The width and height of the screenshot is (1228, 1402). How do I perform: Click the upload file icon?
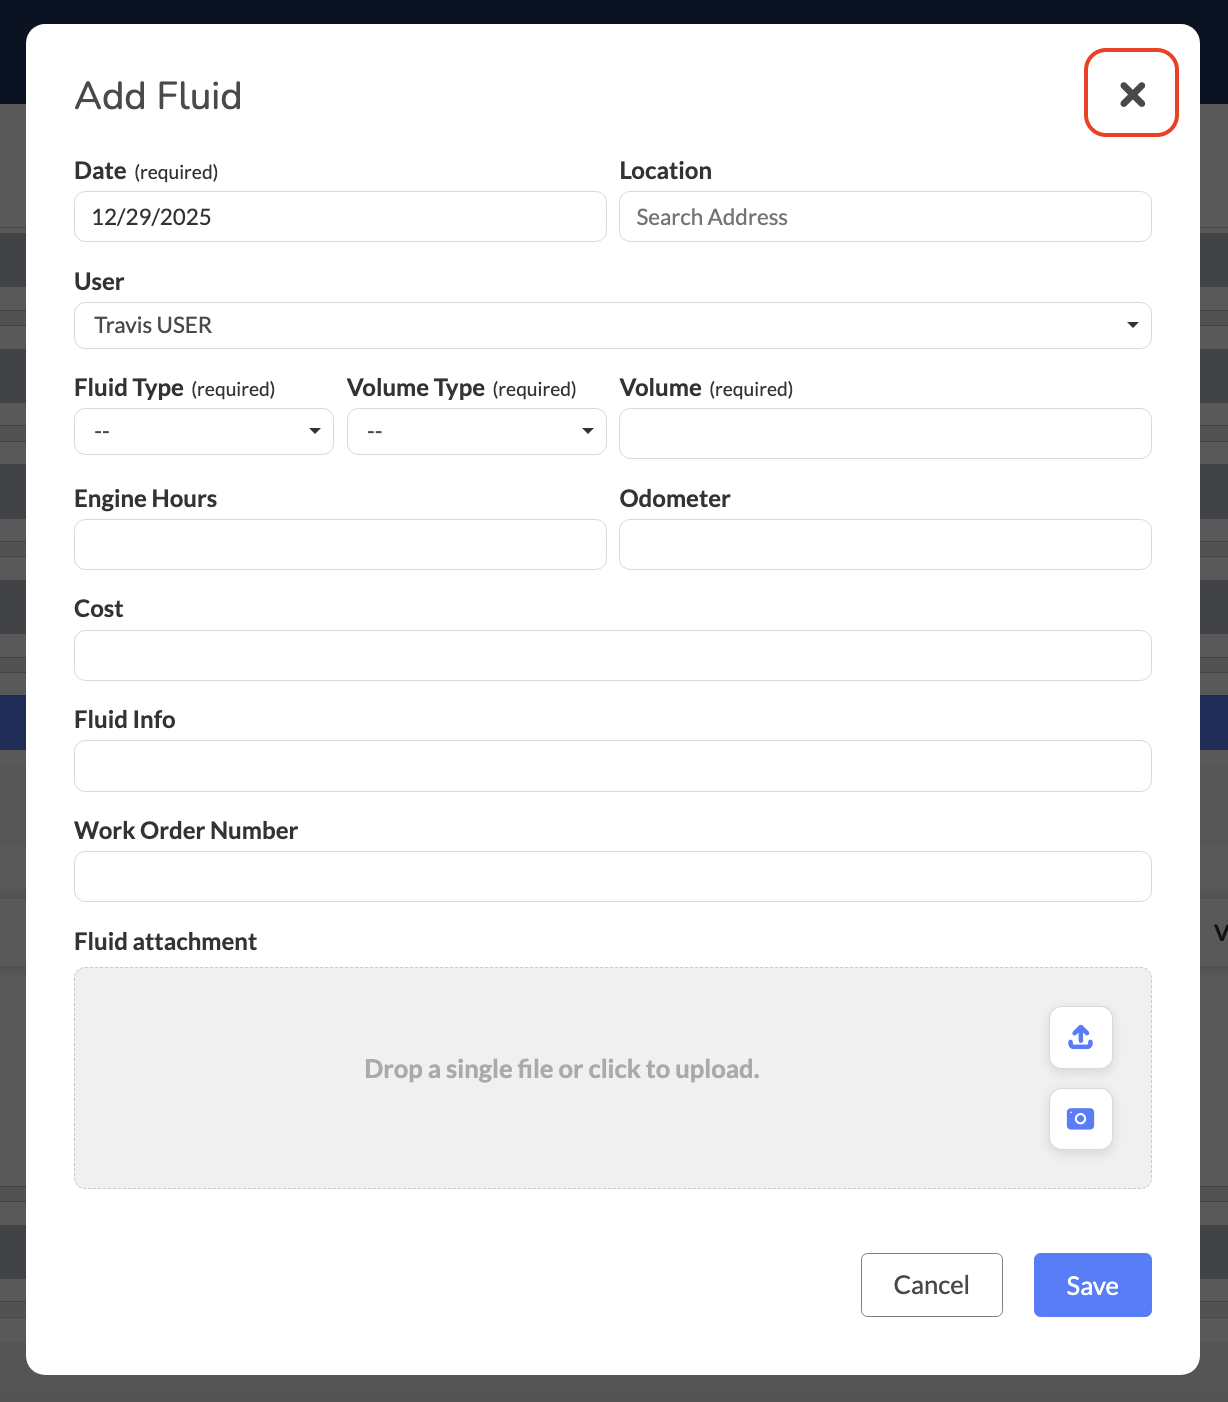(1080, 1037)
